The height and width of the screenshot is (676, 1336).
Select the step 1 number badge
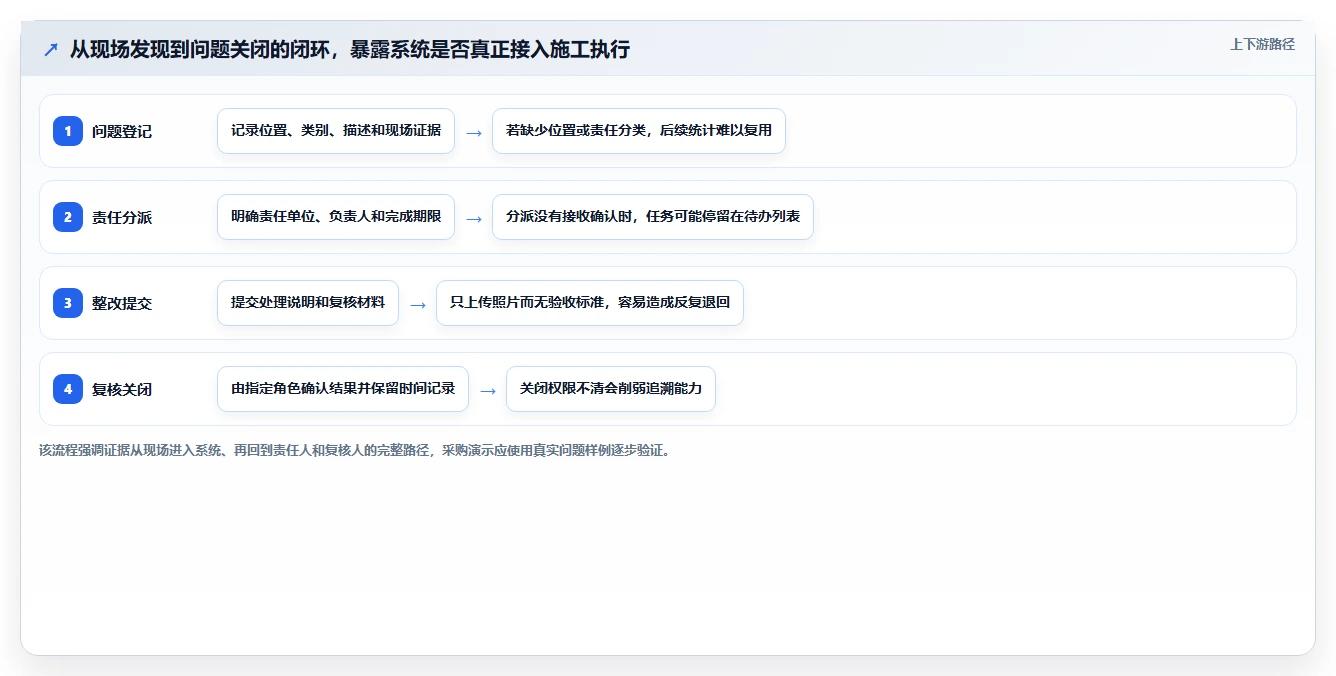68,131
